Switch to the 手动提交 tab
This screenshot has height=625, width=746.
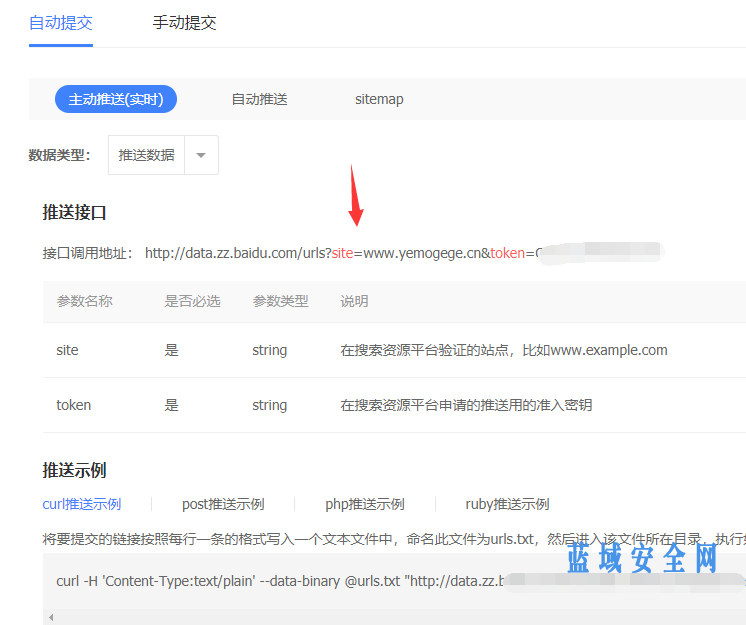coord(184,22)
